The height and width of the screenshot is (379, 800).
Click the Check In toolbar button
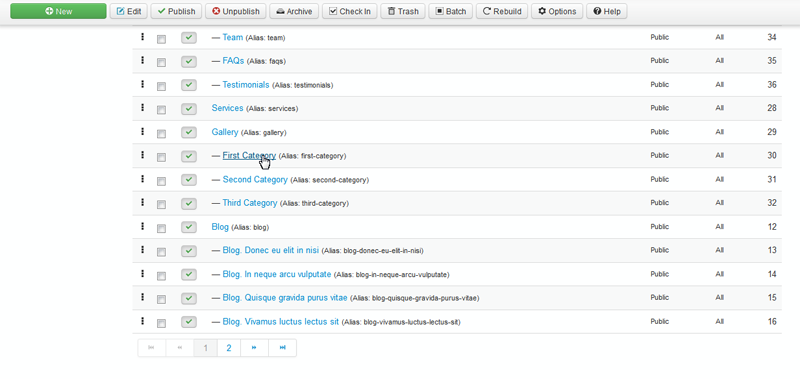pyautogui.click(x=350, y=11)
